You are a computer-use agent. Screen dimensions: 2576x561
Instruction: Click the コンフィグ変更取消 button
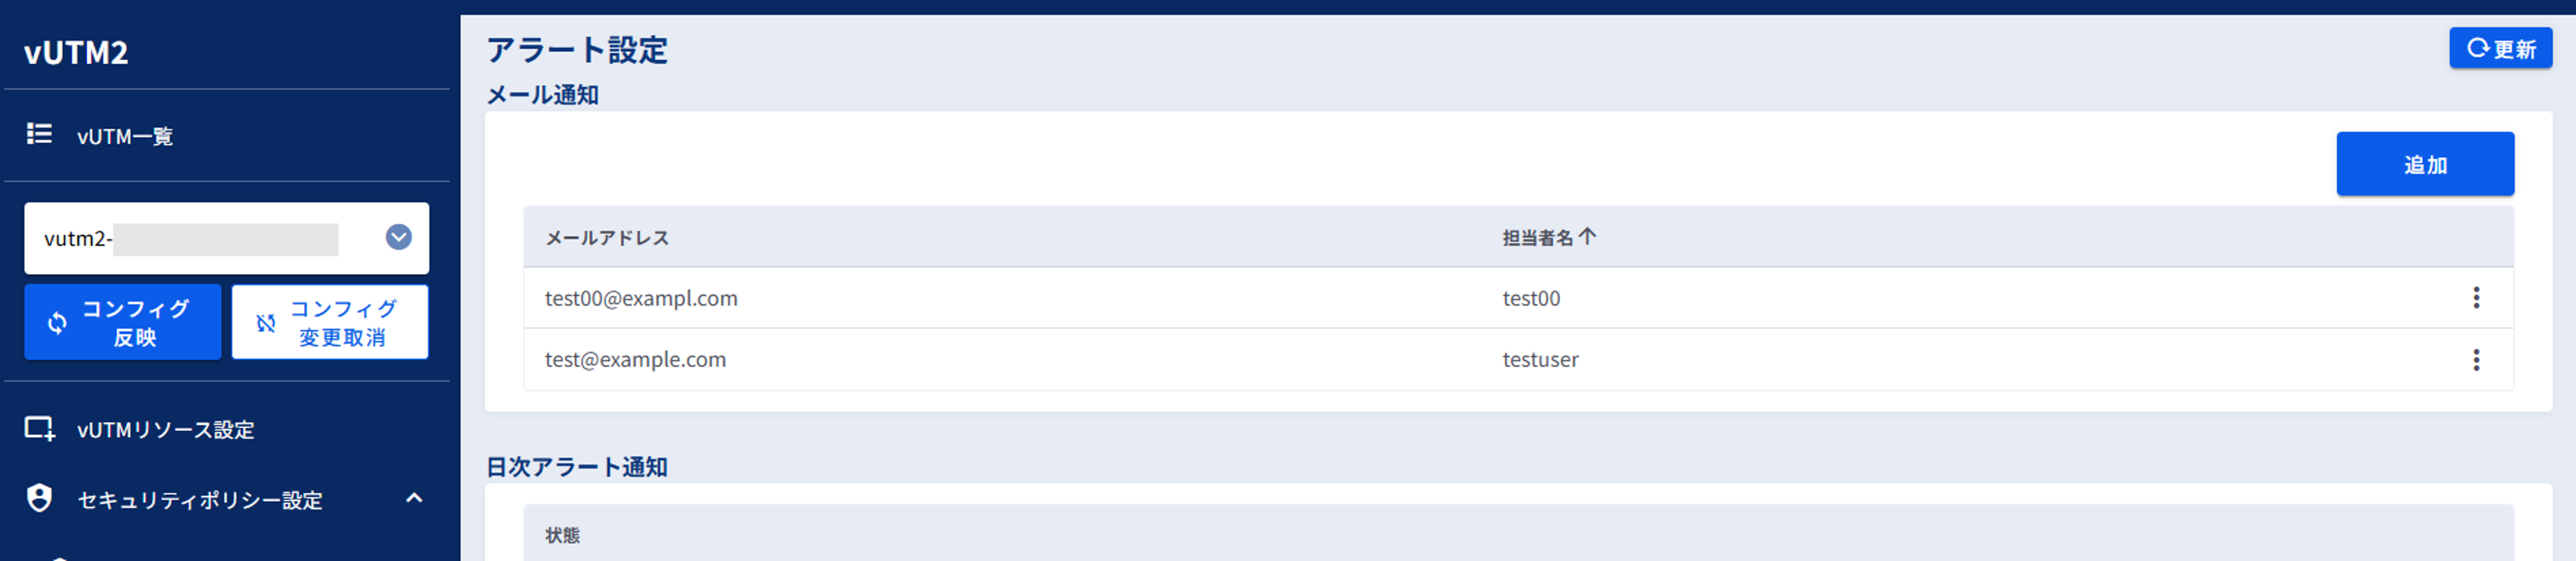pyautogui.click(x=330, y=322)
